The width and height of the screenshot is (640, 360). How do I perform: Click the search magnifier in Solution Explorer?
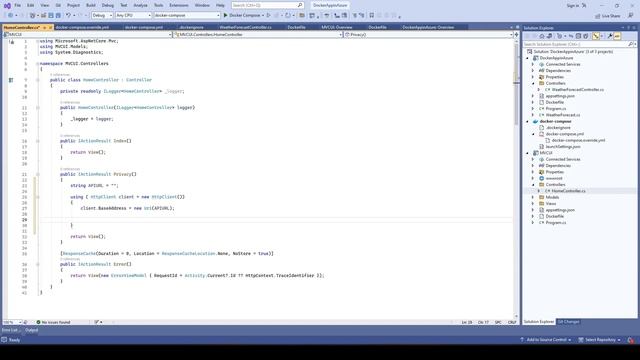coord(631,44)
